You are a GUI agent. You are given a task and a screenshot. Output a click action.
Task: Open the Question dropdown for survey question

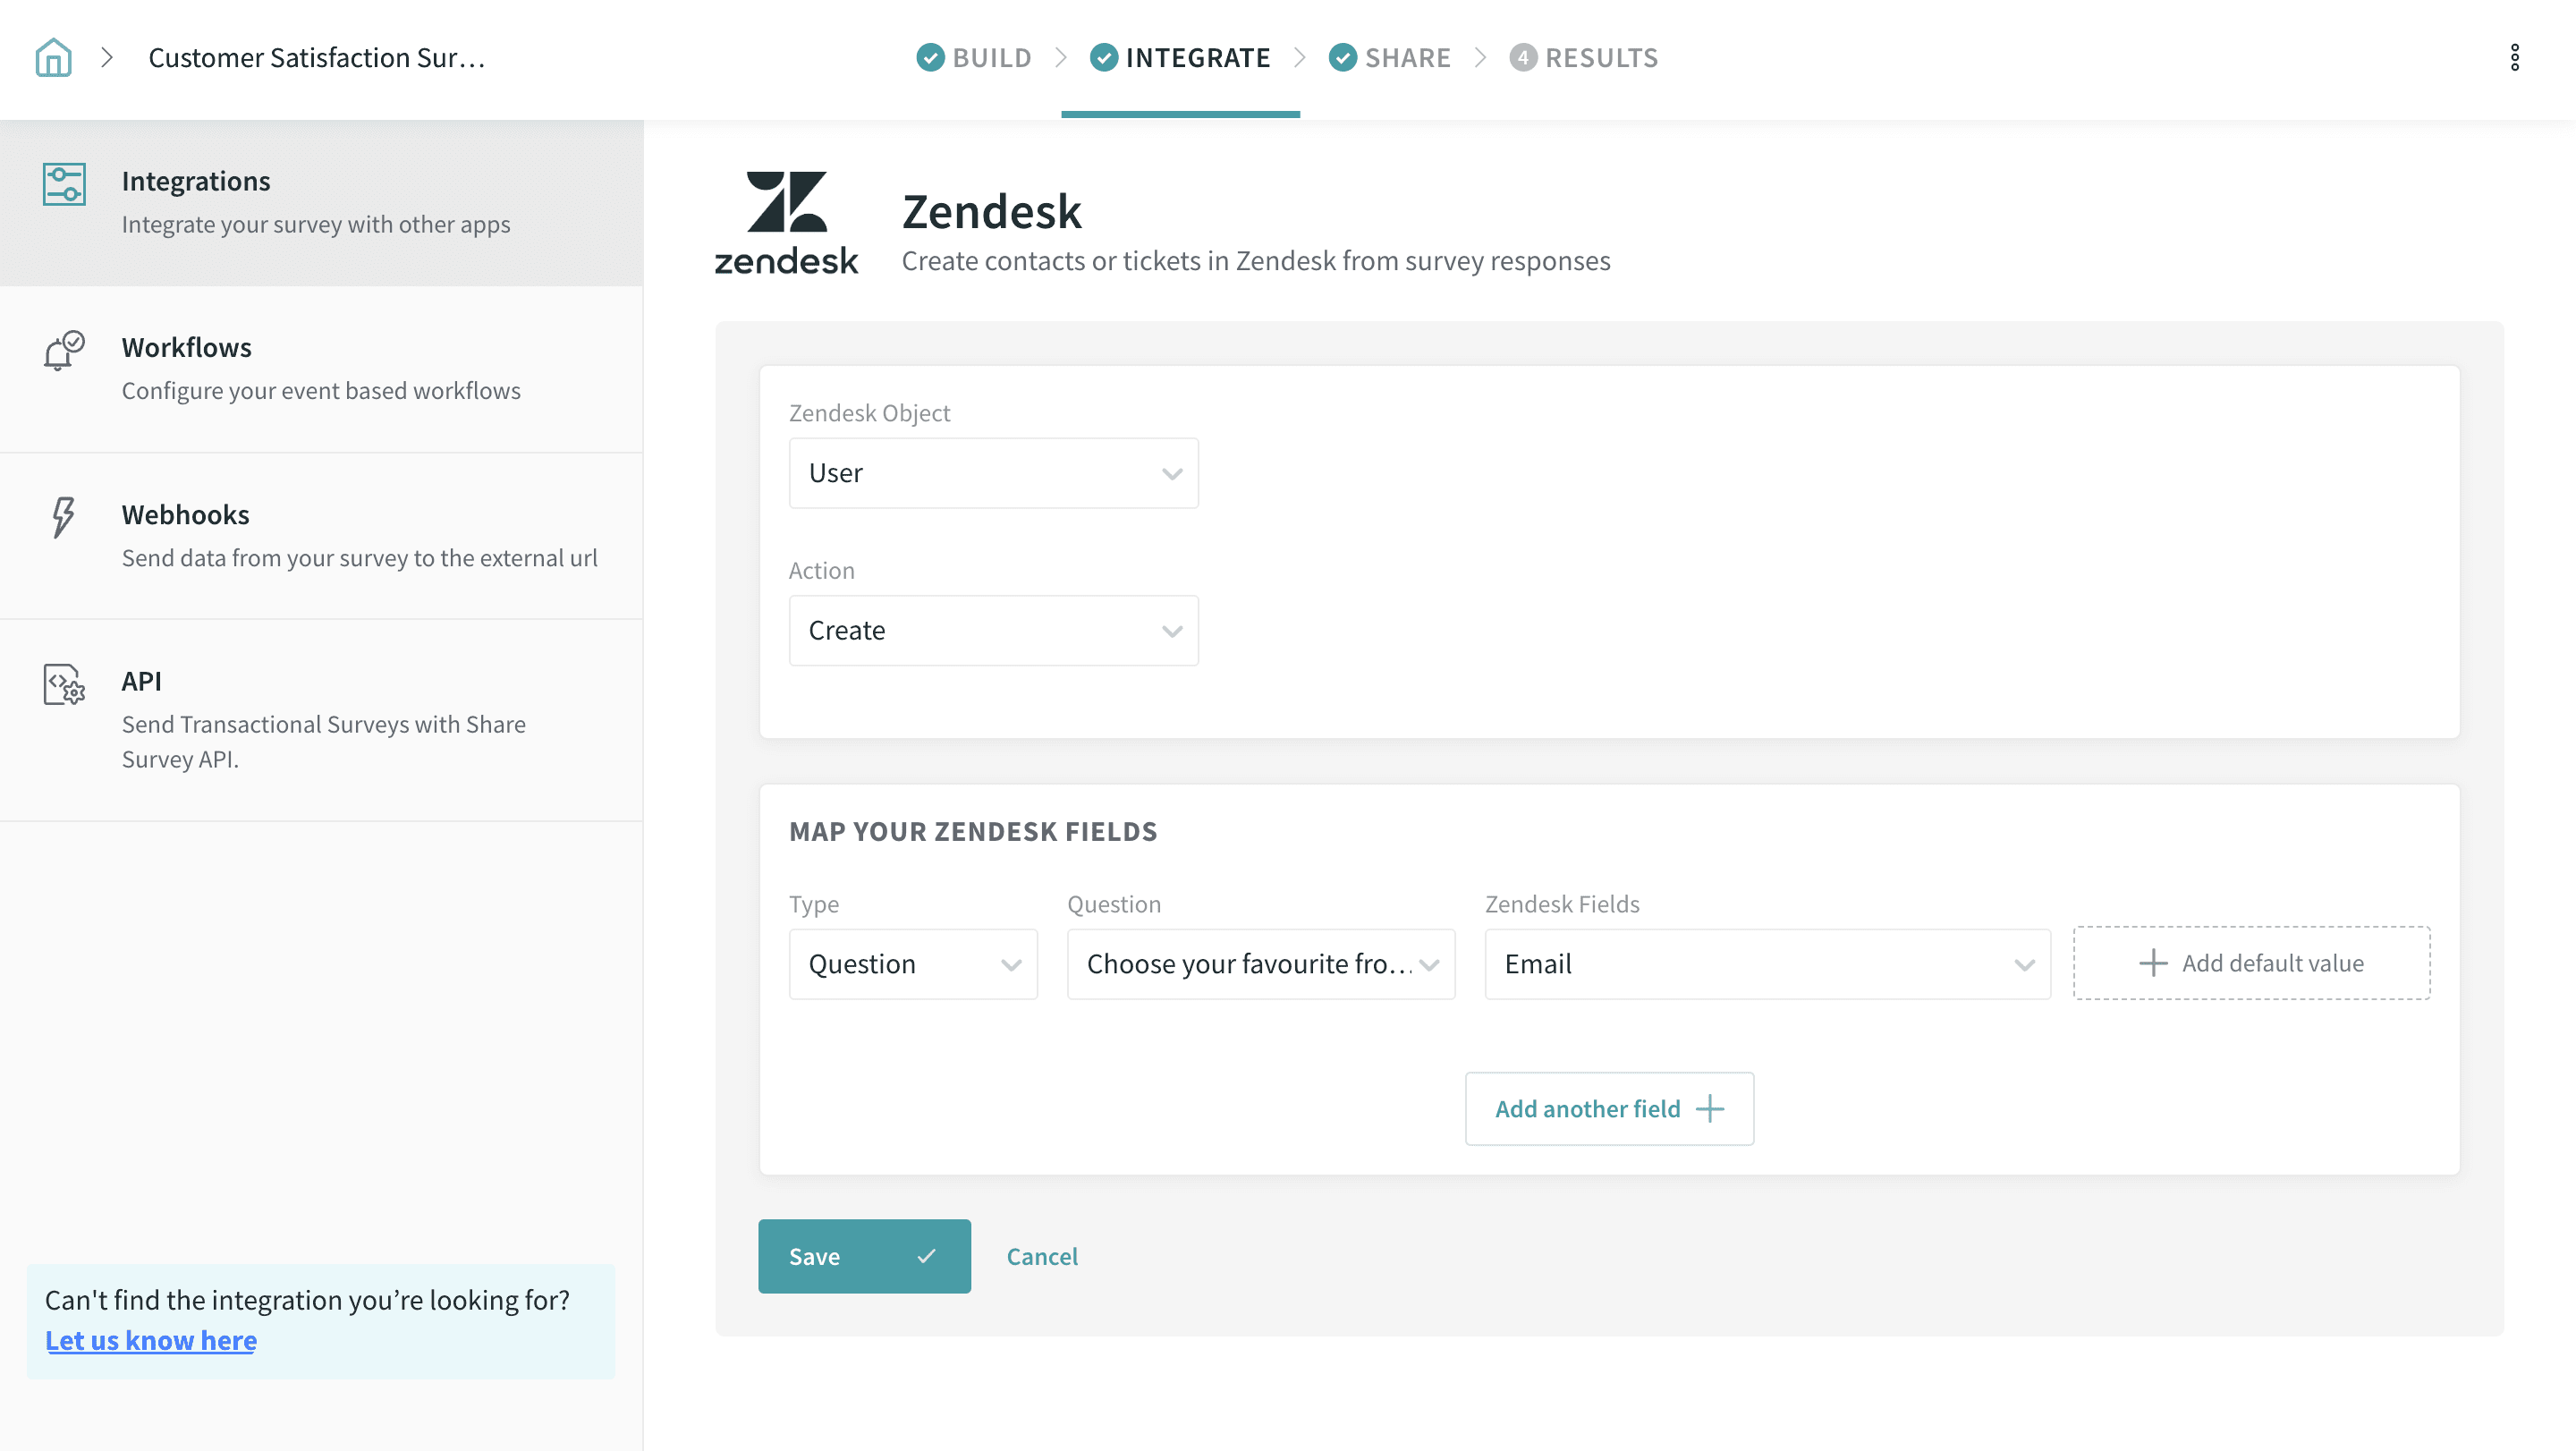(1260, 964)
